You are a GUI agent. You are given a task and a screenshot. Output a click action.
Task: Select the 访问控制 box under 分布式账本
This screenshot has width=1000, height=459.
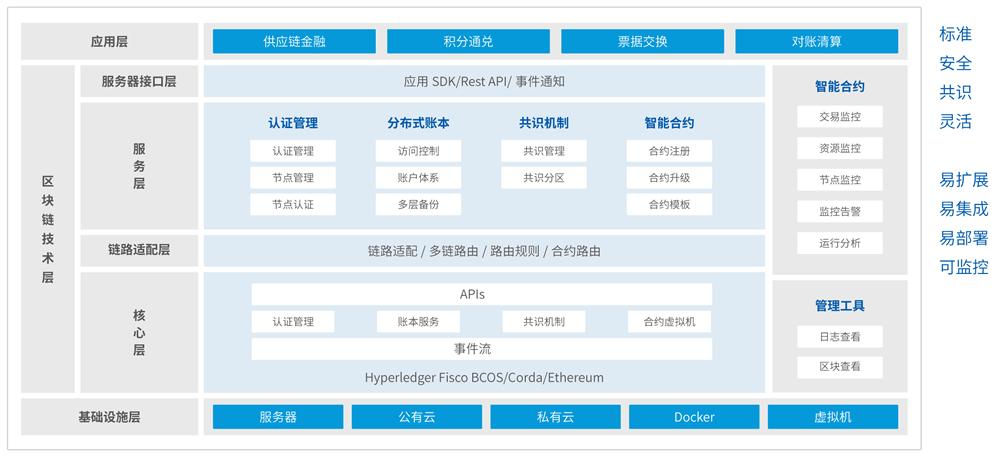(419, 151)
